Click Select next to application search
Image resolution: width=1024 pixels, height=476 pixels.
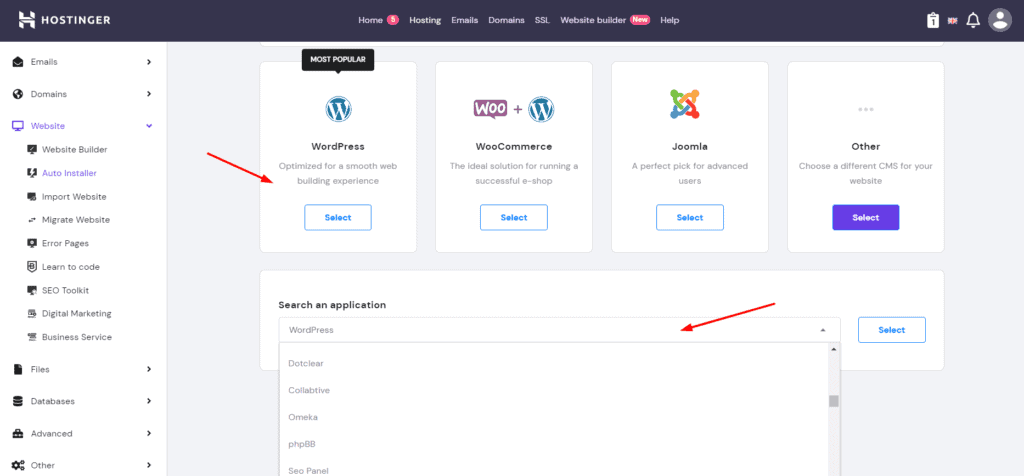click(891, 330)
